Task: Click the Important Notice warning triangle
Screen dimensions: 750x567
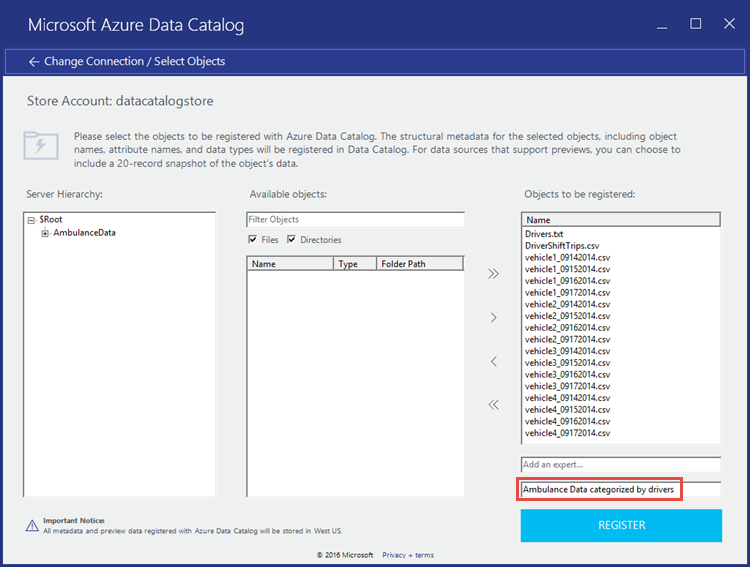Action: [32, 526]
